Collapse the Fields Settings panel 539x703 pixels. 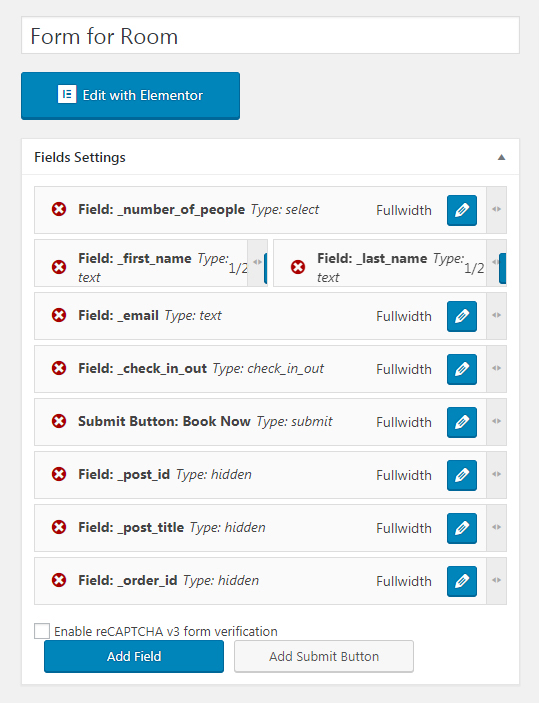click(502, 157)
